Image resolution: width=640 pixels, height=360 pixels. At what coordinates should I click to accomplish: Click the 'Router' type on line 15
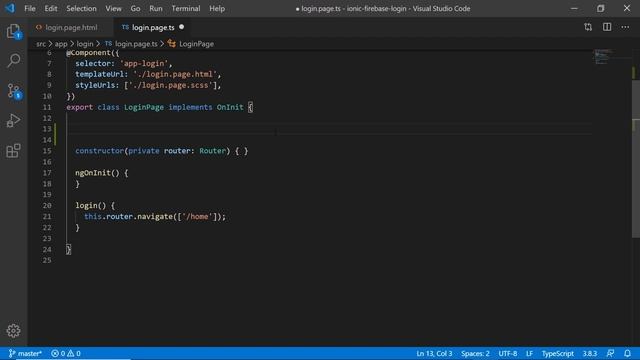coord(213,151)
